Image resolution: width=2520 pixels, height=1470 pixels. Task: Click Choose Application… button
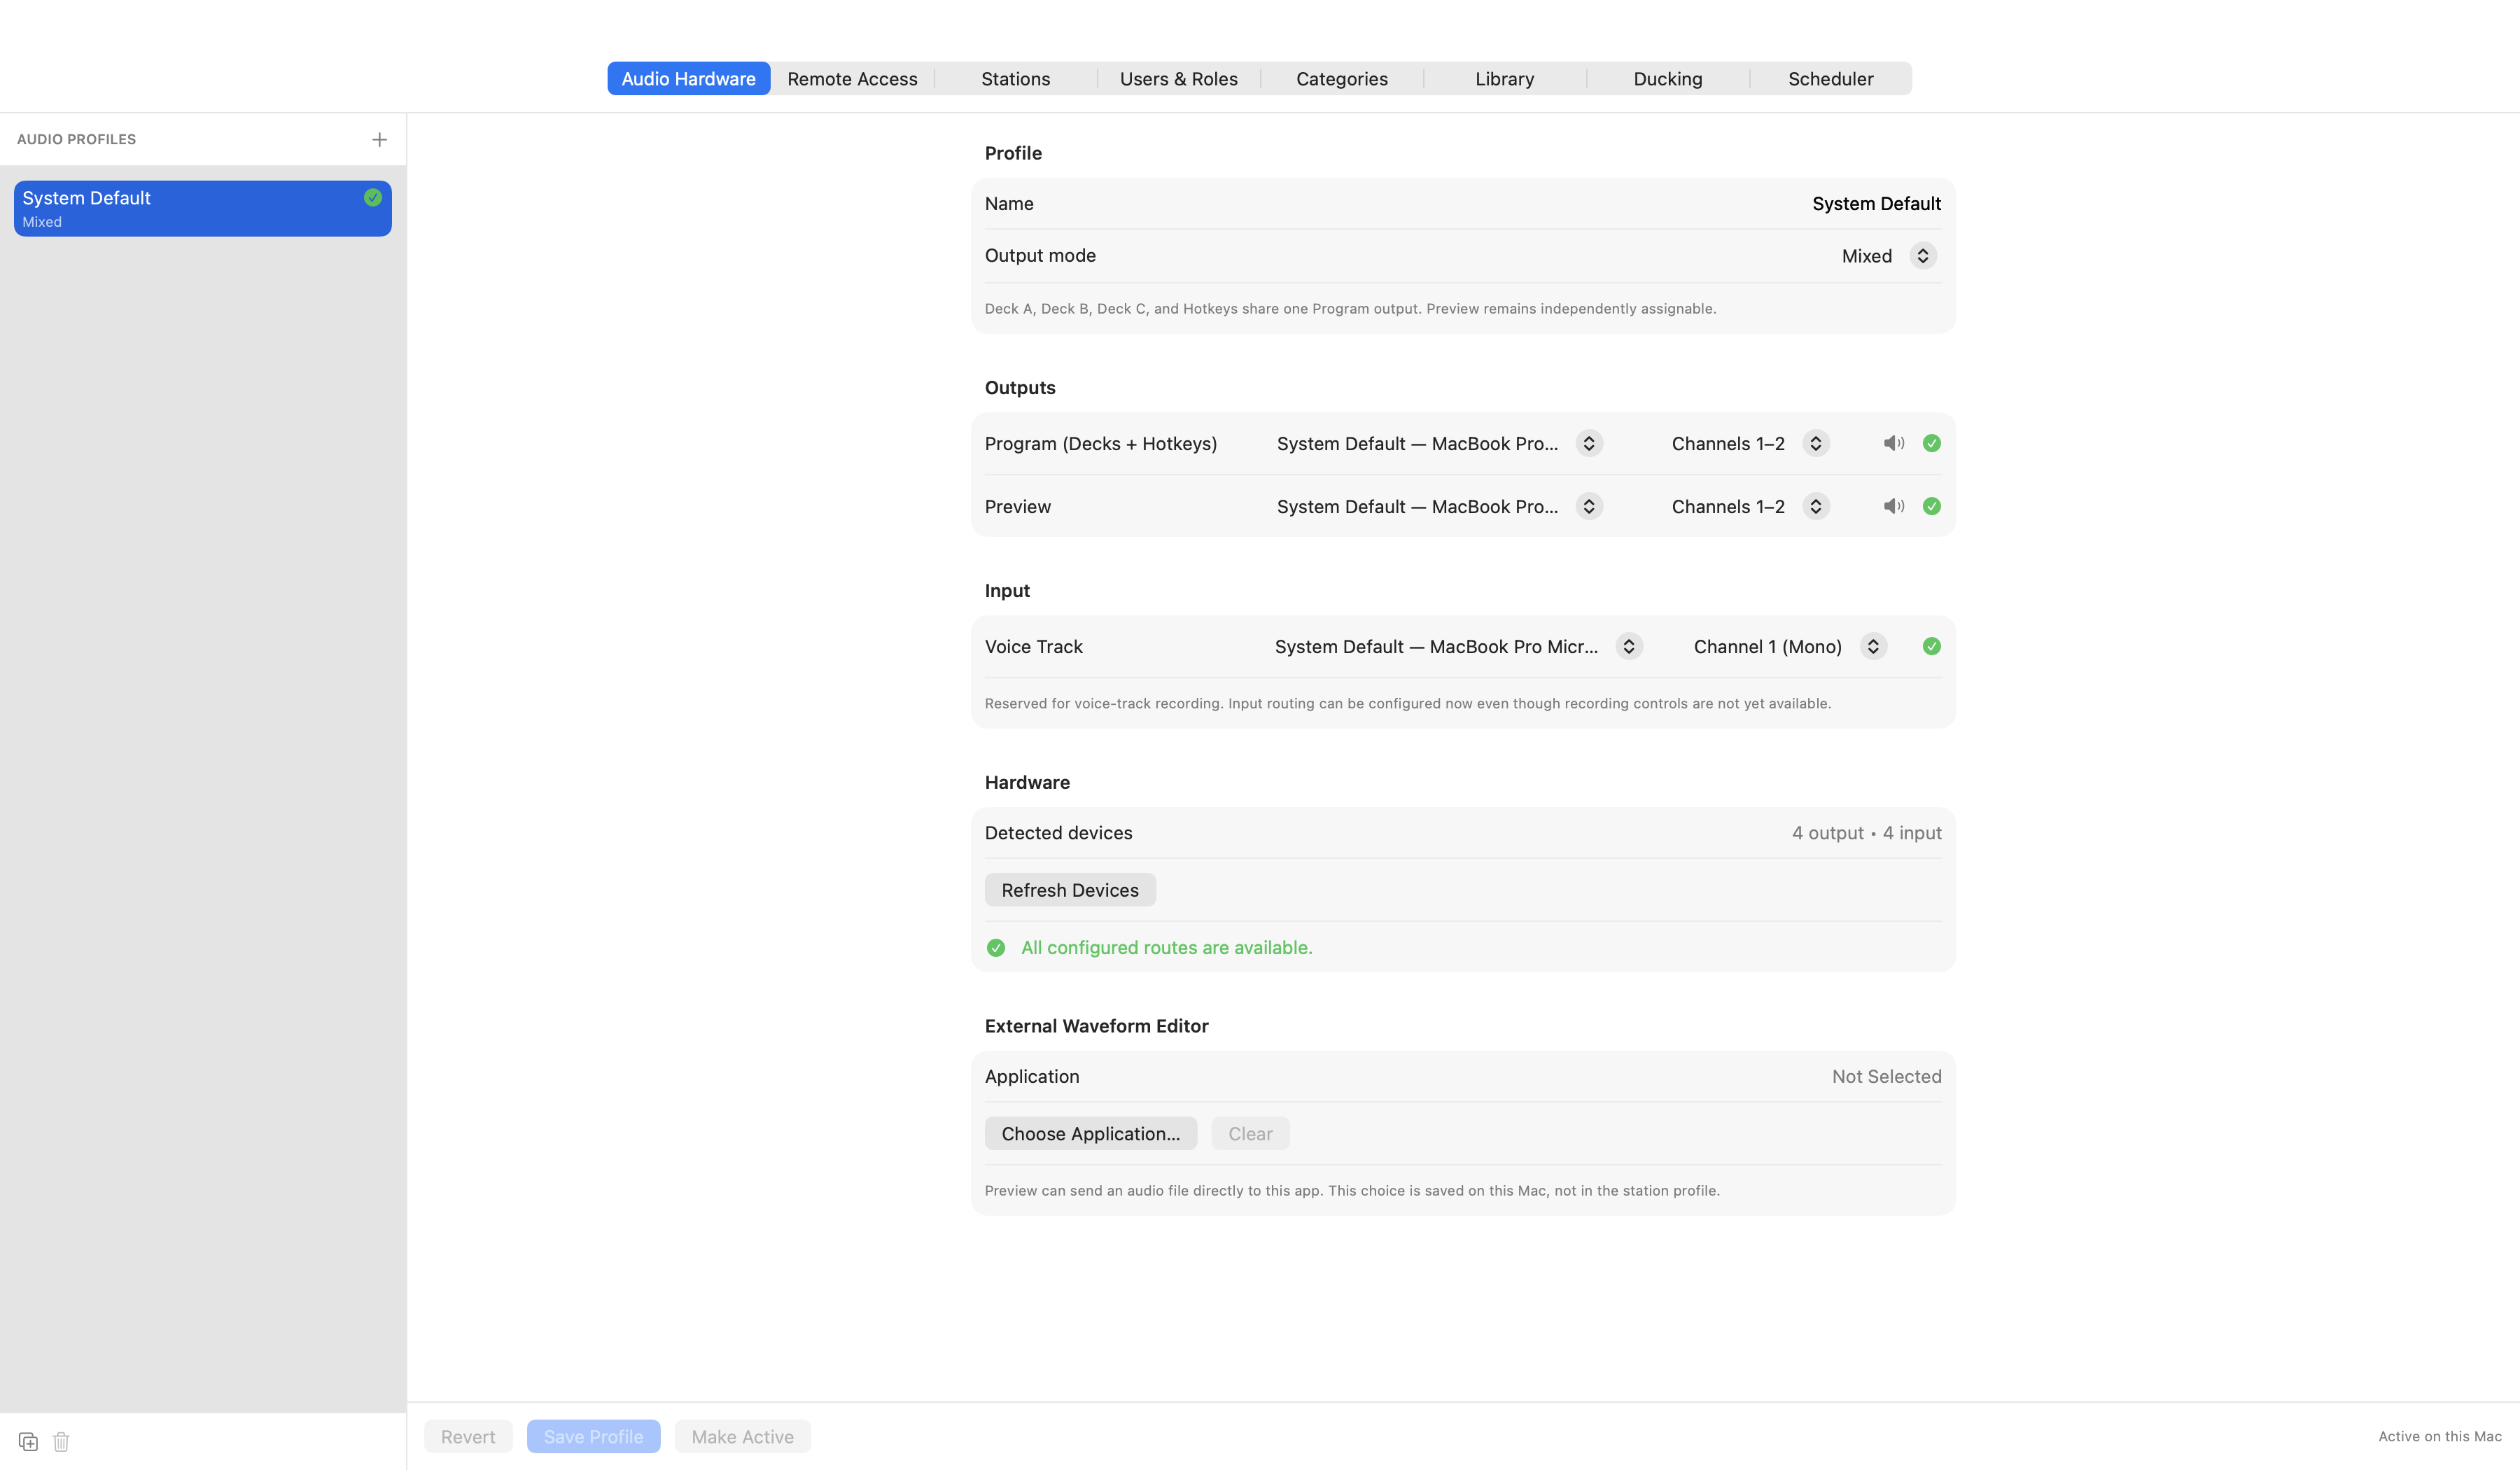tap(1091, 1133)
